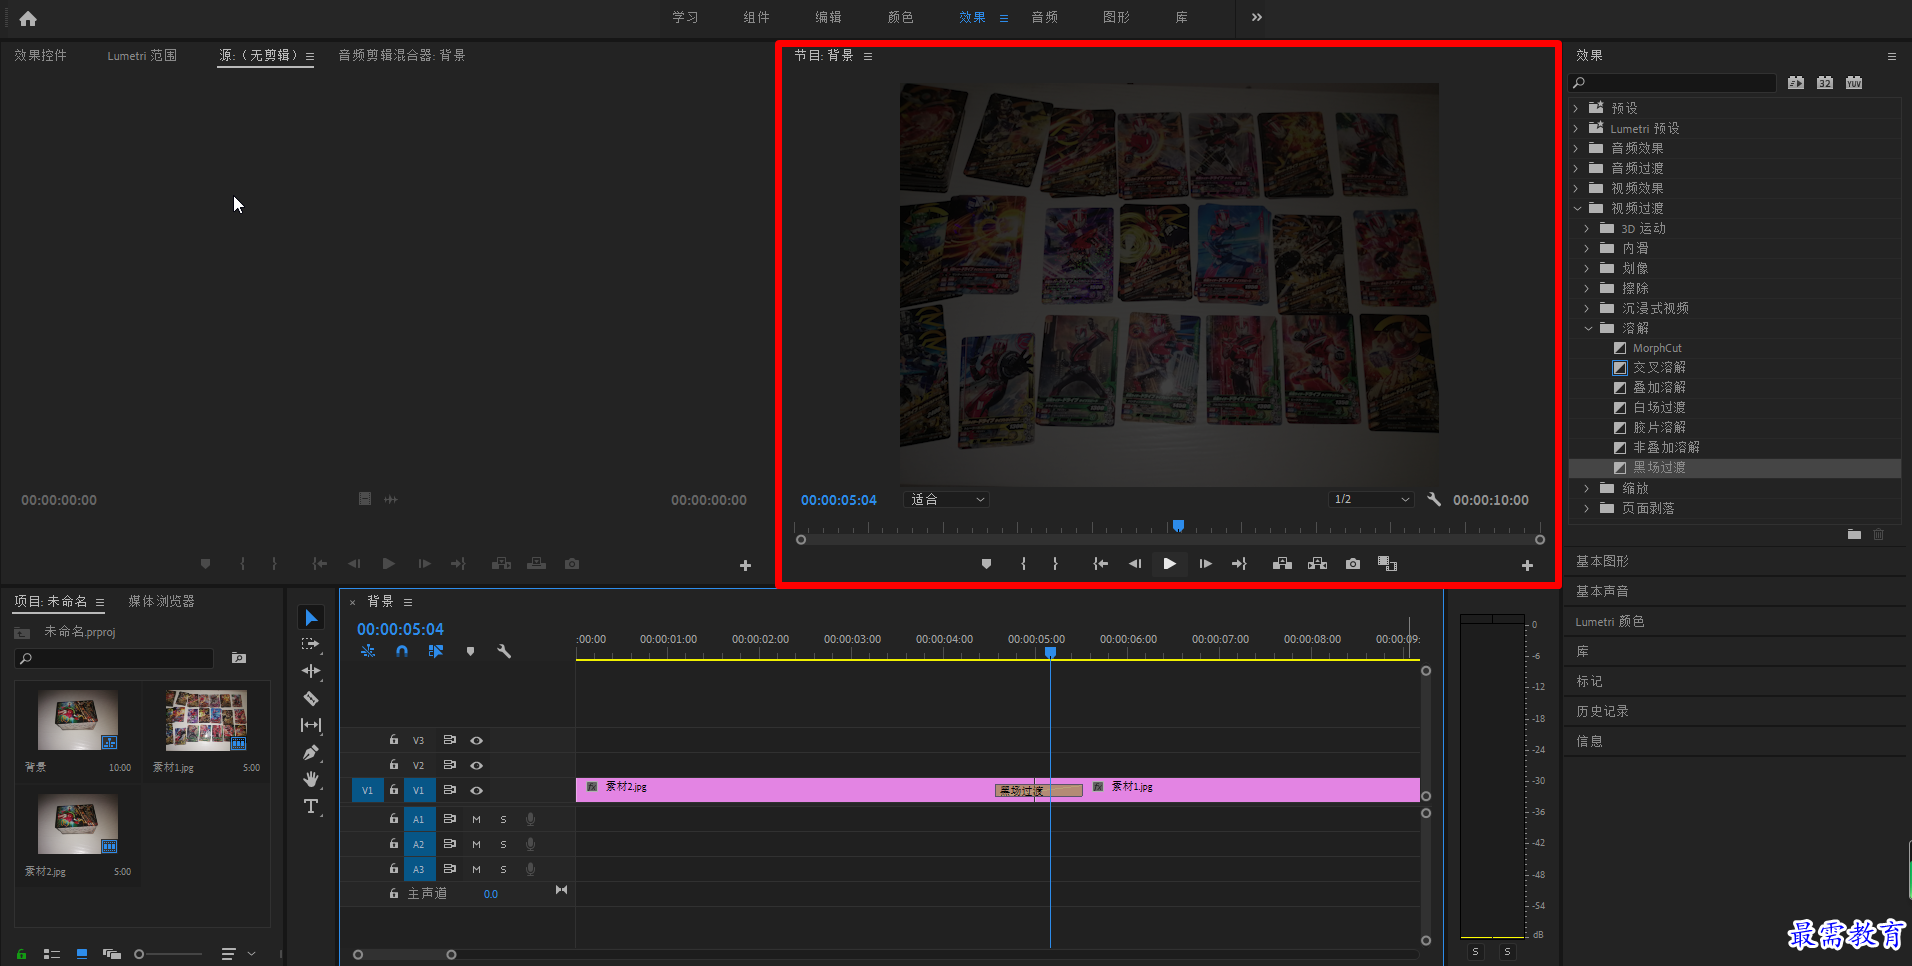The width and height of the screenshot is (1912, 966).
Task: Select the Type tool
Action: pos(311,806)
